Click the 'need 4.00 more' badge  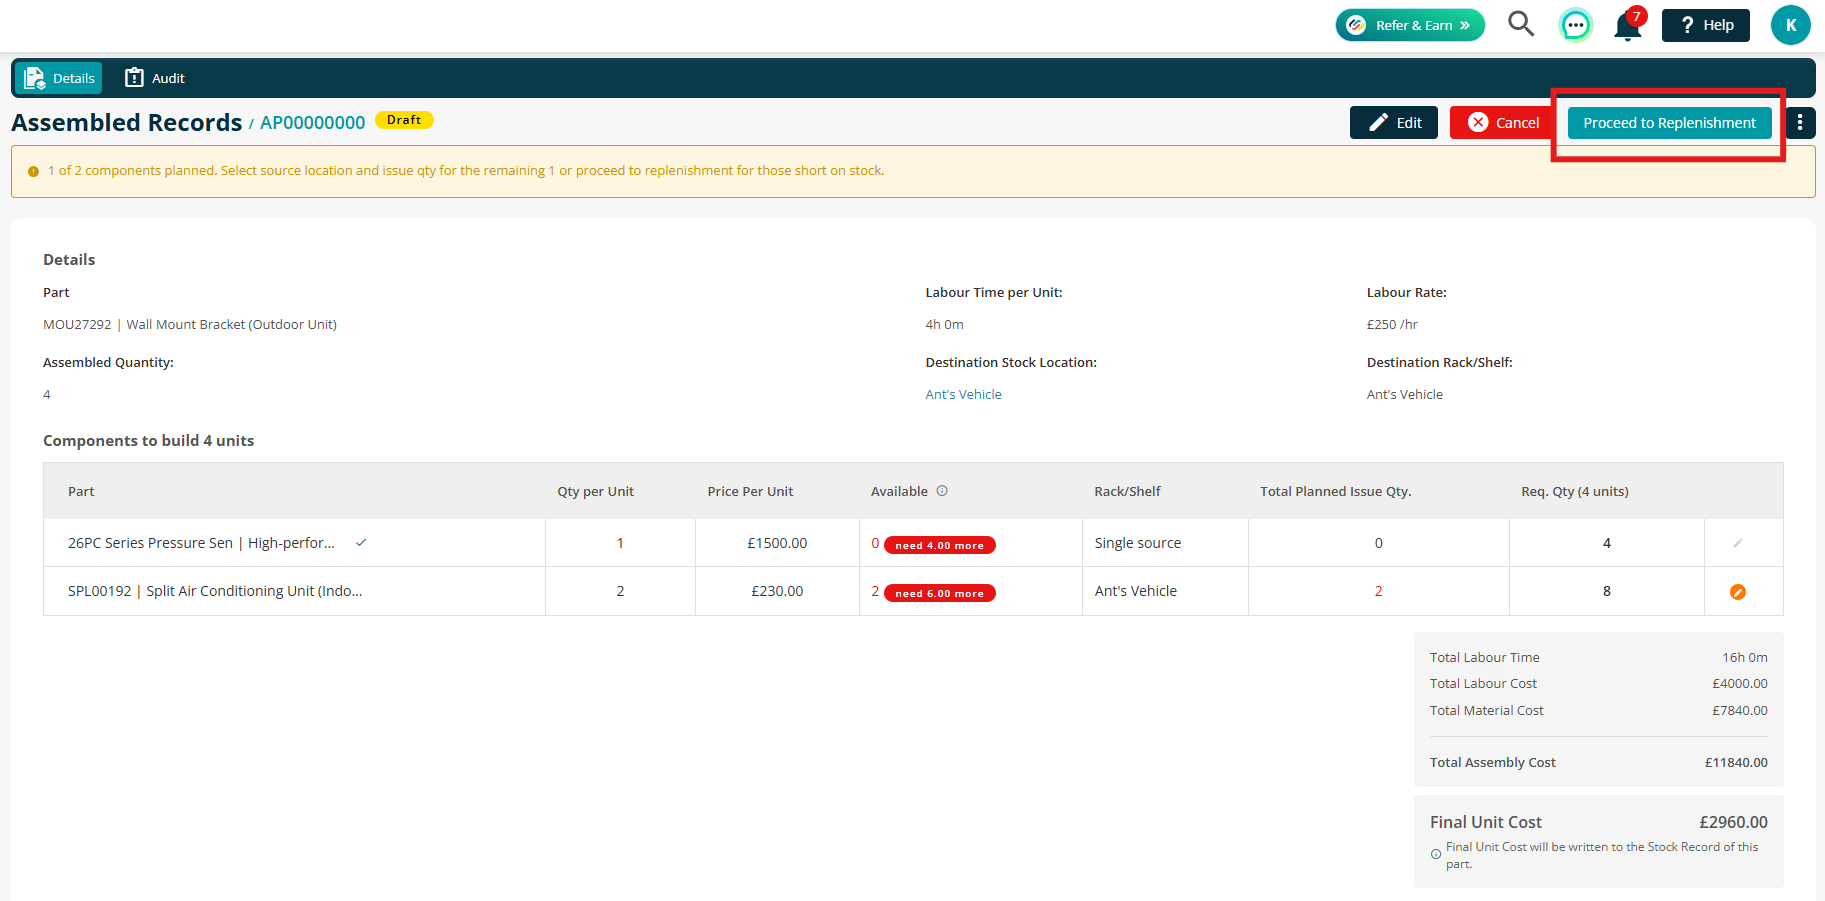(939, 545)
